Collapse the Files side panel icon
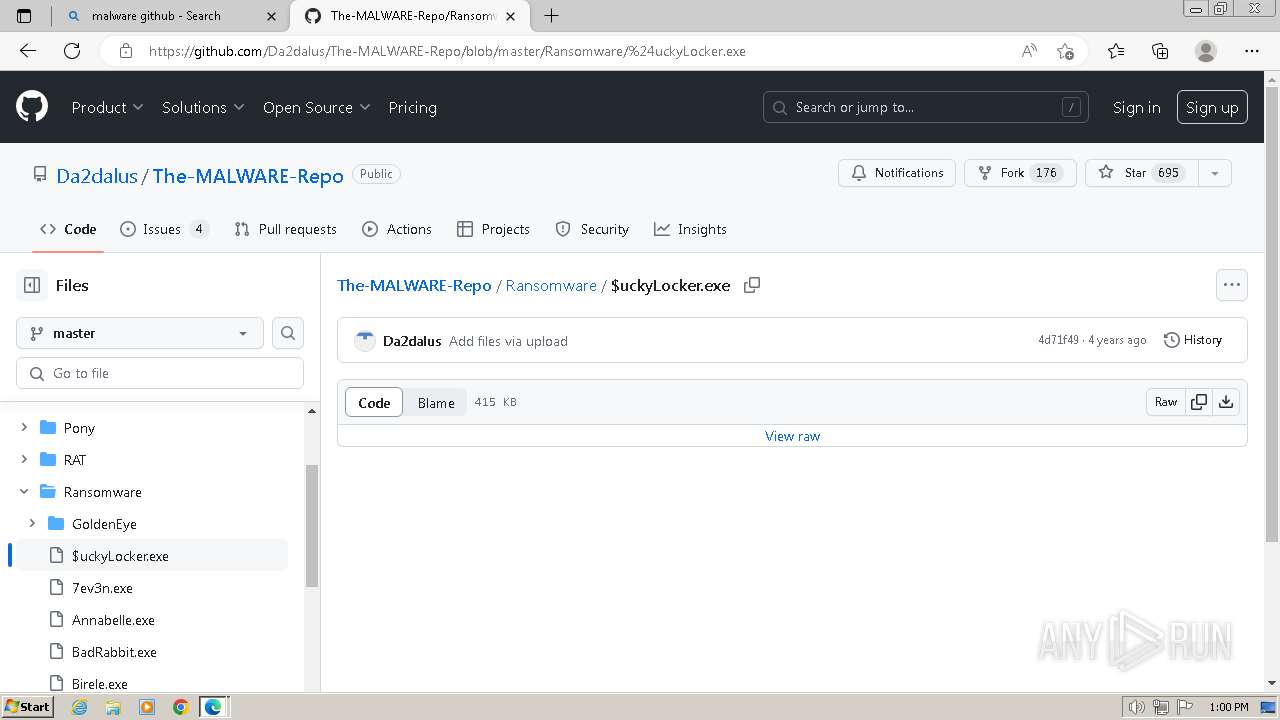Screen dimensions: 1280x720 tap(32, 285)
